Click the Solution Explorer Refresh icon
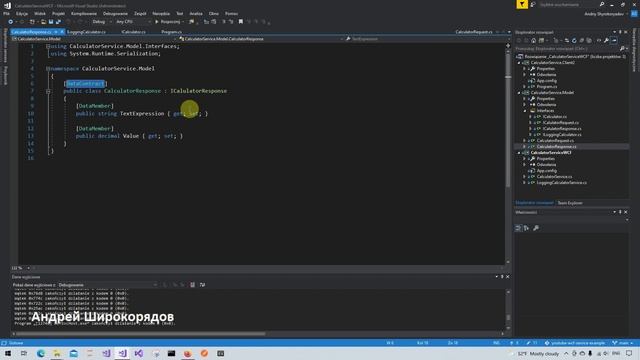 pyautogui.click(x=574, y=41)
